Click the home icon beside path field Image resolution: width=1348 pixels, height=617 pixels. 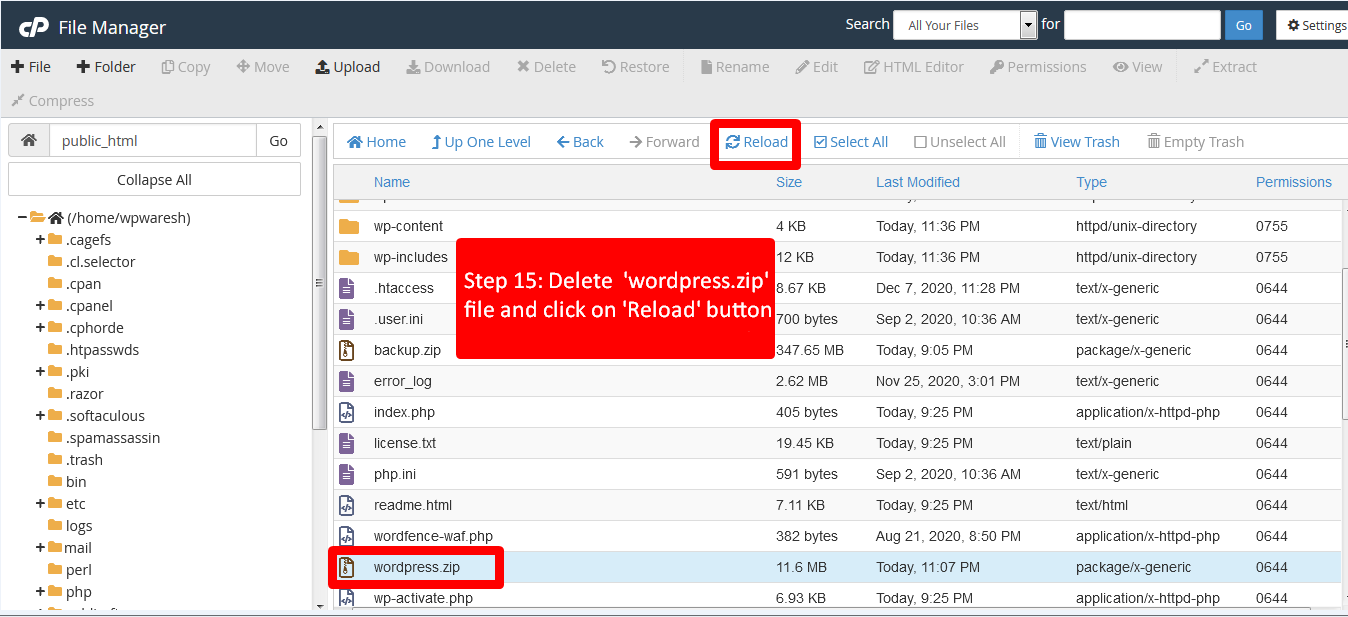[29, 141]
